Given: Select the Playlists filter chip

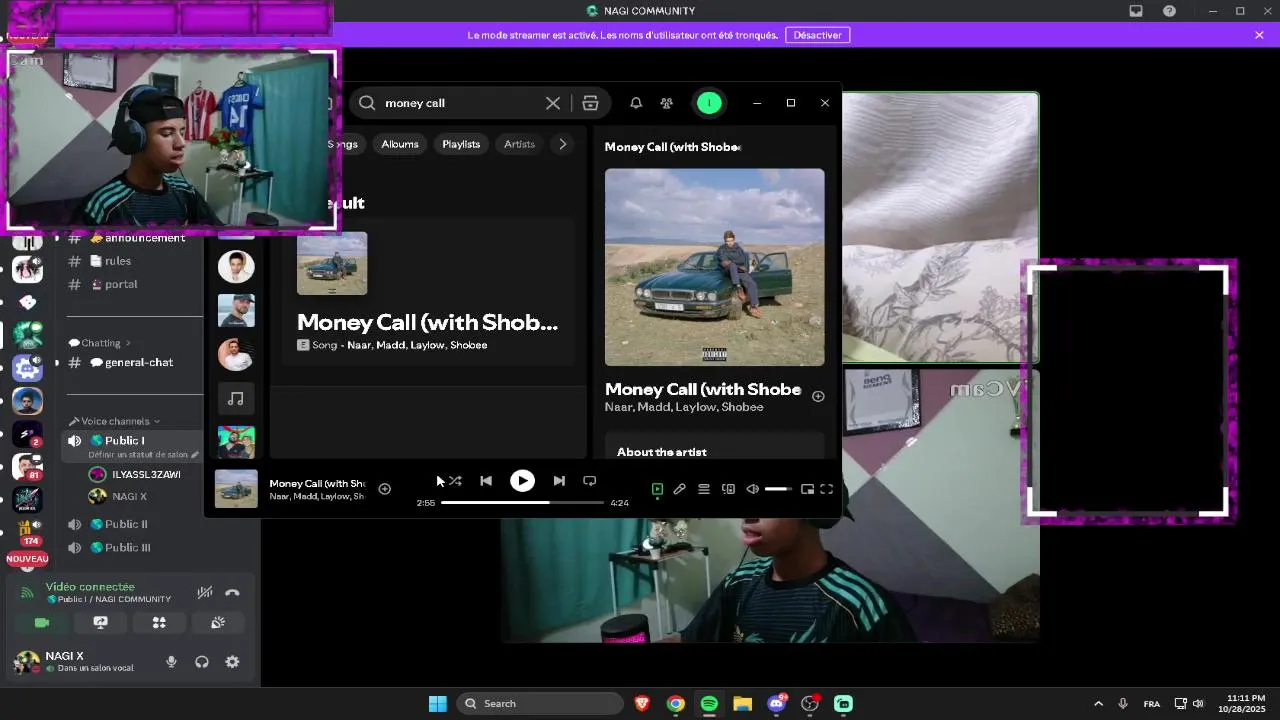Looking at the screenshot, I should (x=461, y=144).
